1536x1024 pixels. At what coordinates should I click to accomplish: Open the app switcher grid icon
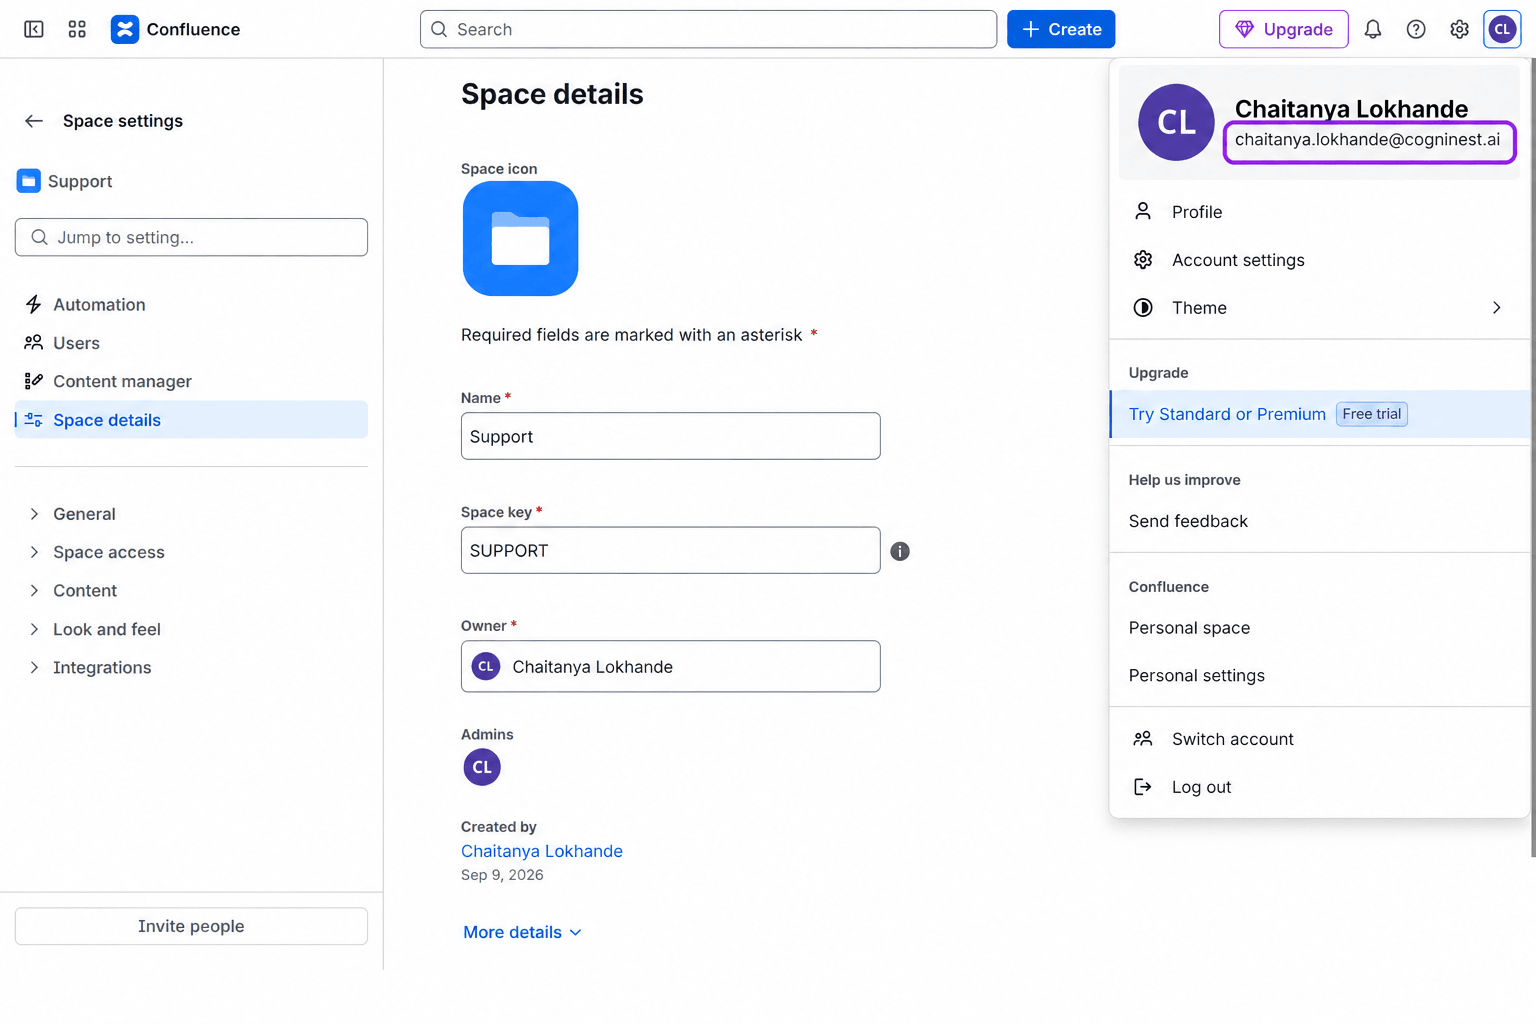77,29
